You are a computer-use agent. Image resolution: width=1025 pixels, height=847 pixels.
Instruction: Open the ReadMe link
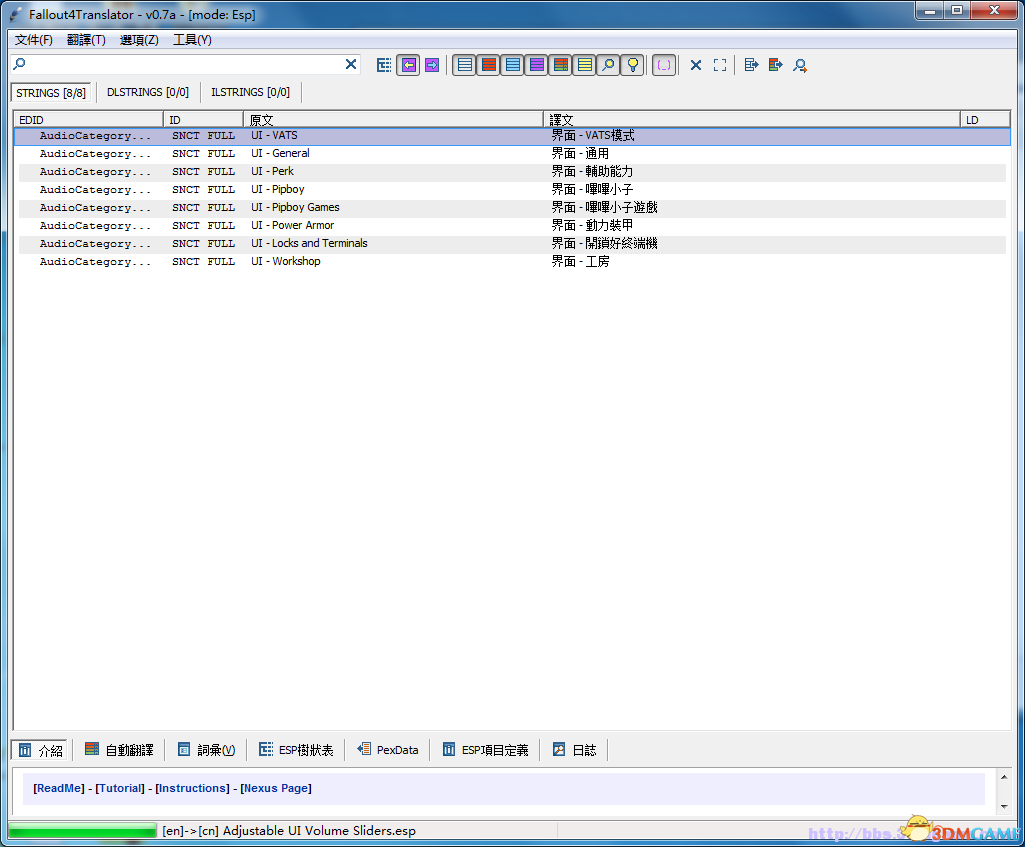coord(59,788)
